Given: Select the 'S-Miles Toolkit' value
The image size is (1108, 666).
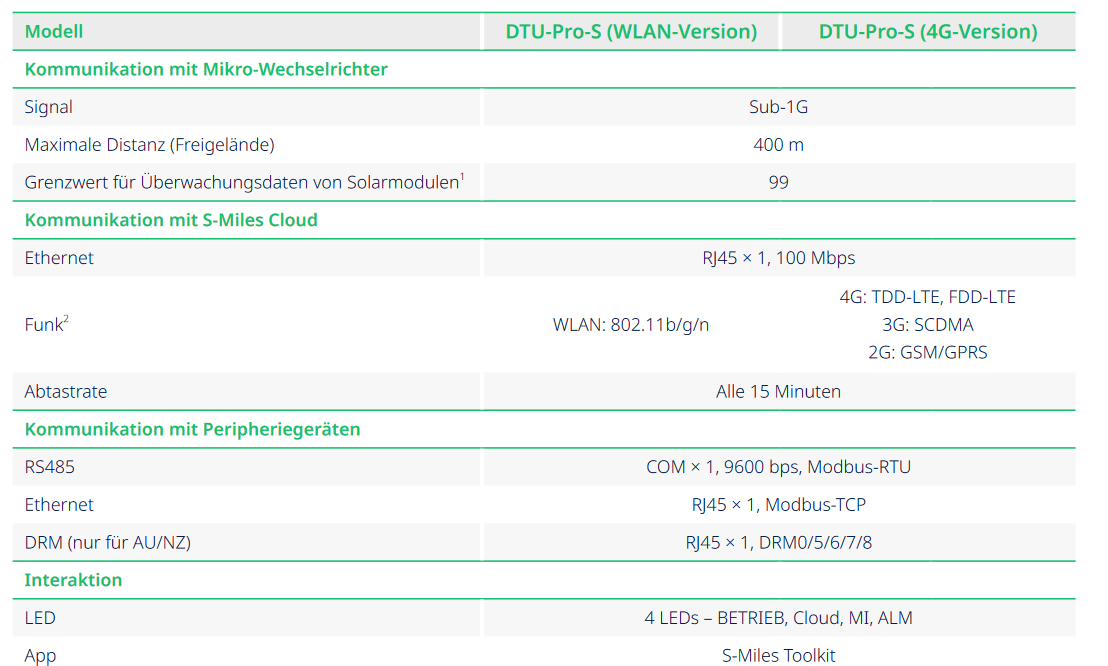Looking at the screenshot, I should point(778,656).
